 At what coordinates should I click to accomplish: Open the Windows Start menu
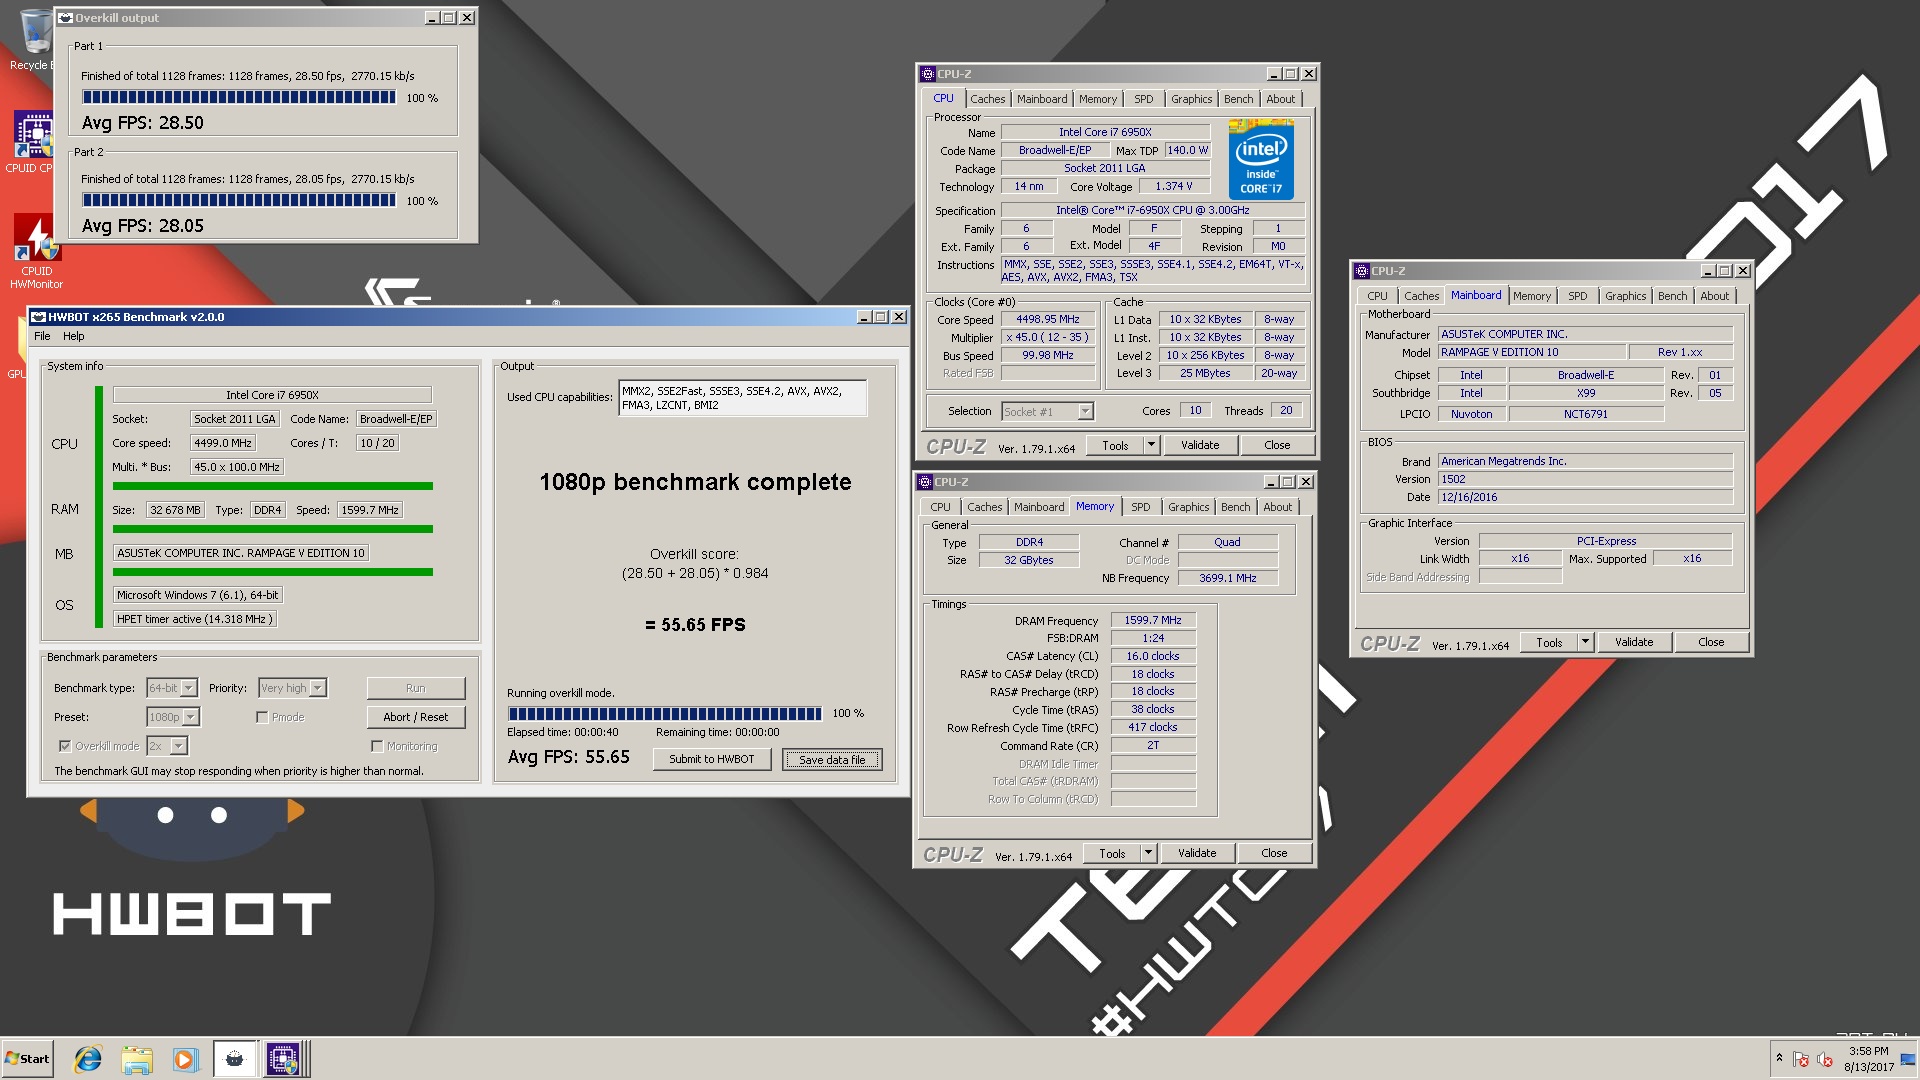(27, 1059)
